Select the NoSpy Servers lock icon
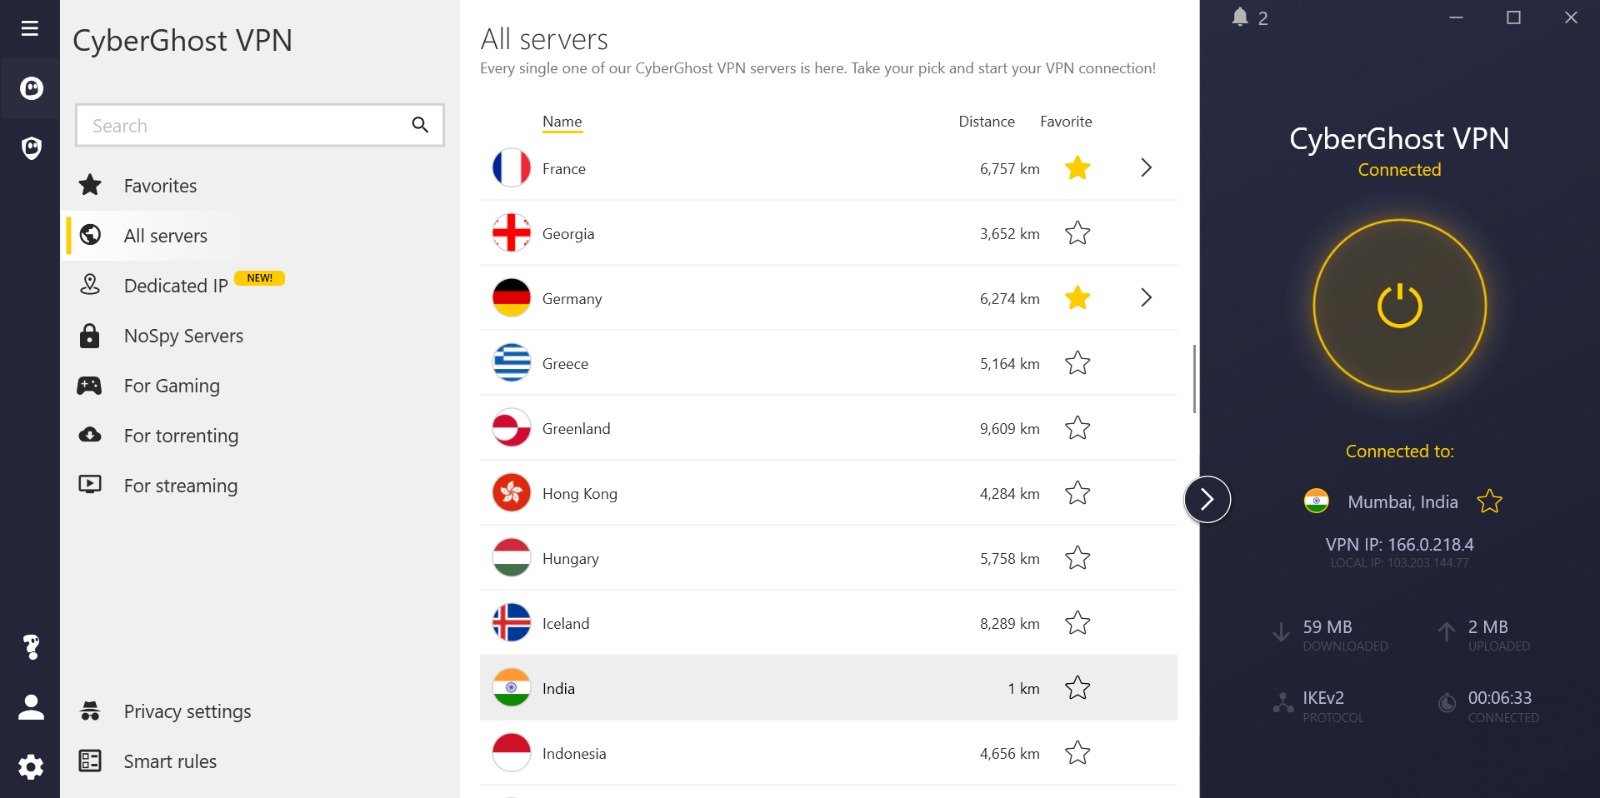Screen dimensions: 1600x798 pos(90,335)
